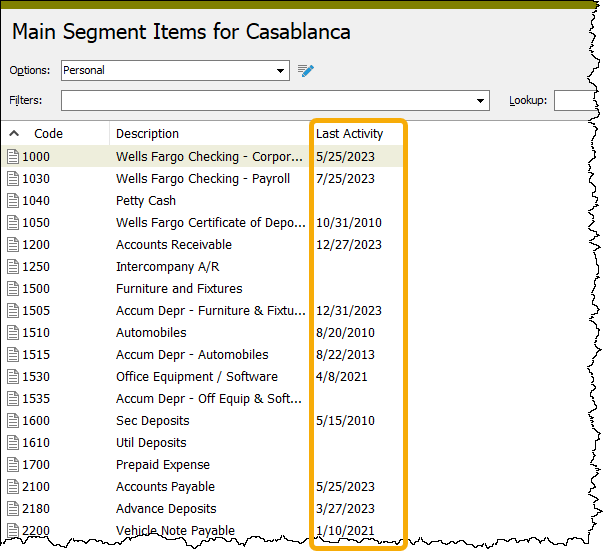Click document icon for code 1200
Screen dimensions: 605x551
13,245
